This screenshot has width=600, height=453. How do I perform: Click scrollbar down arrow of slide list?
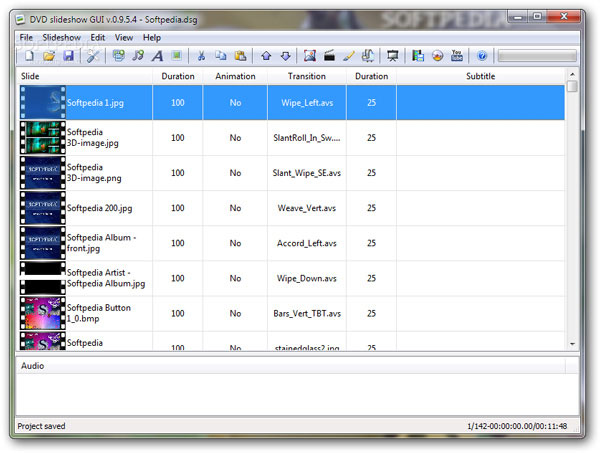pos(572,344)
